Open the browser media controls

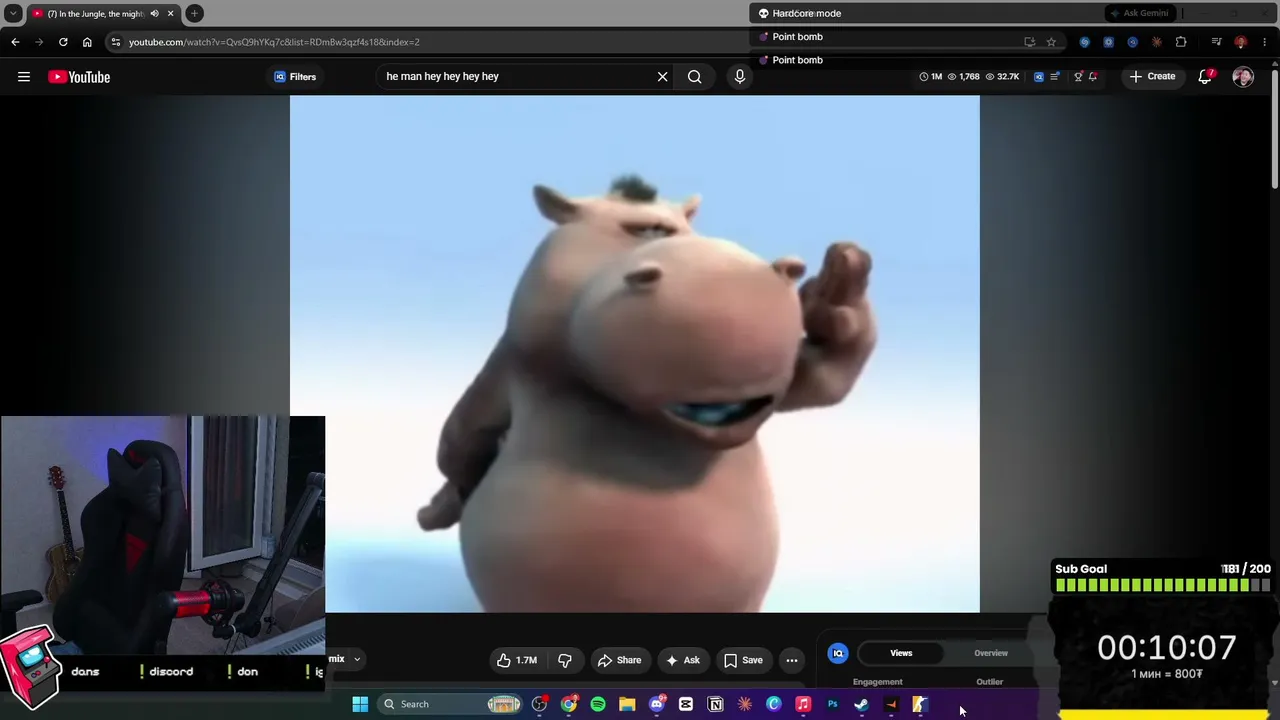coord(1216,42)
